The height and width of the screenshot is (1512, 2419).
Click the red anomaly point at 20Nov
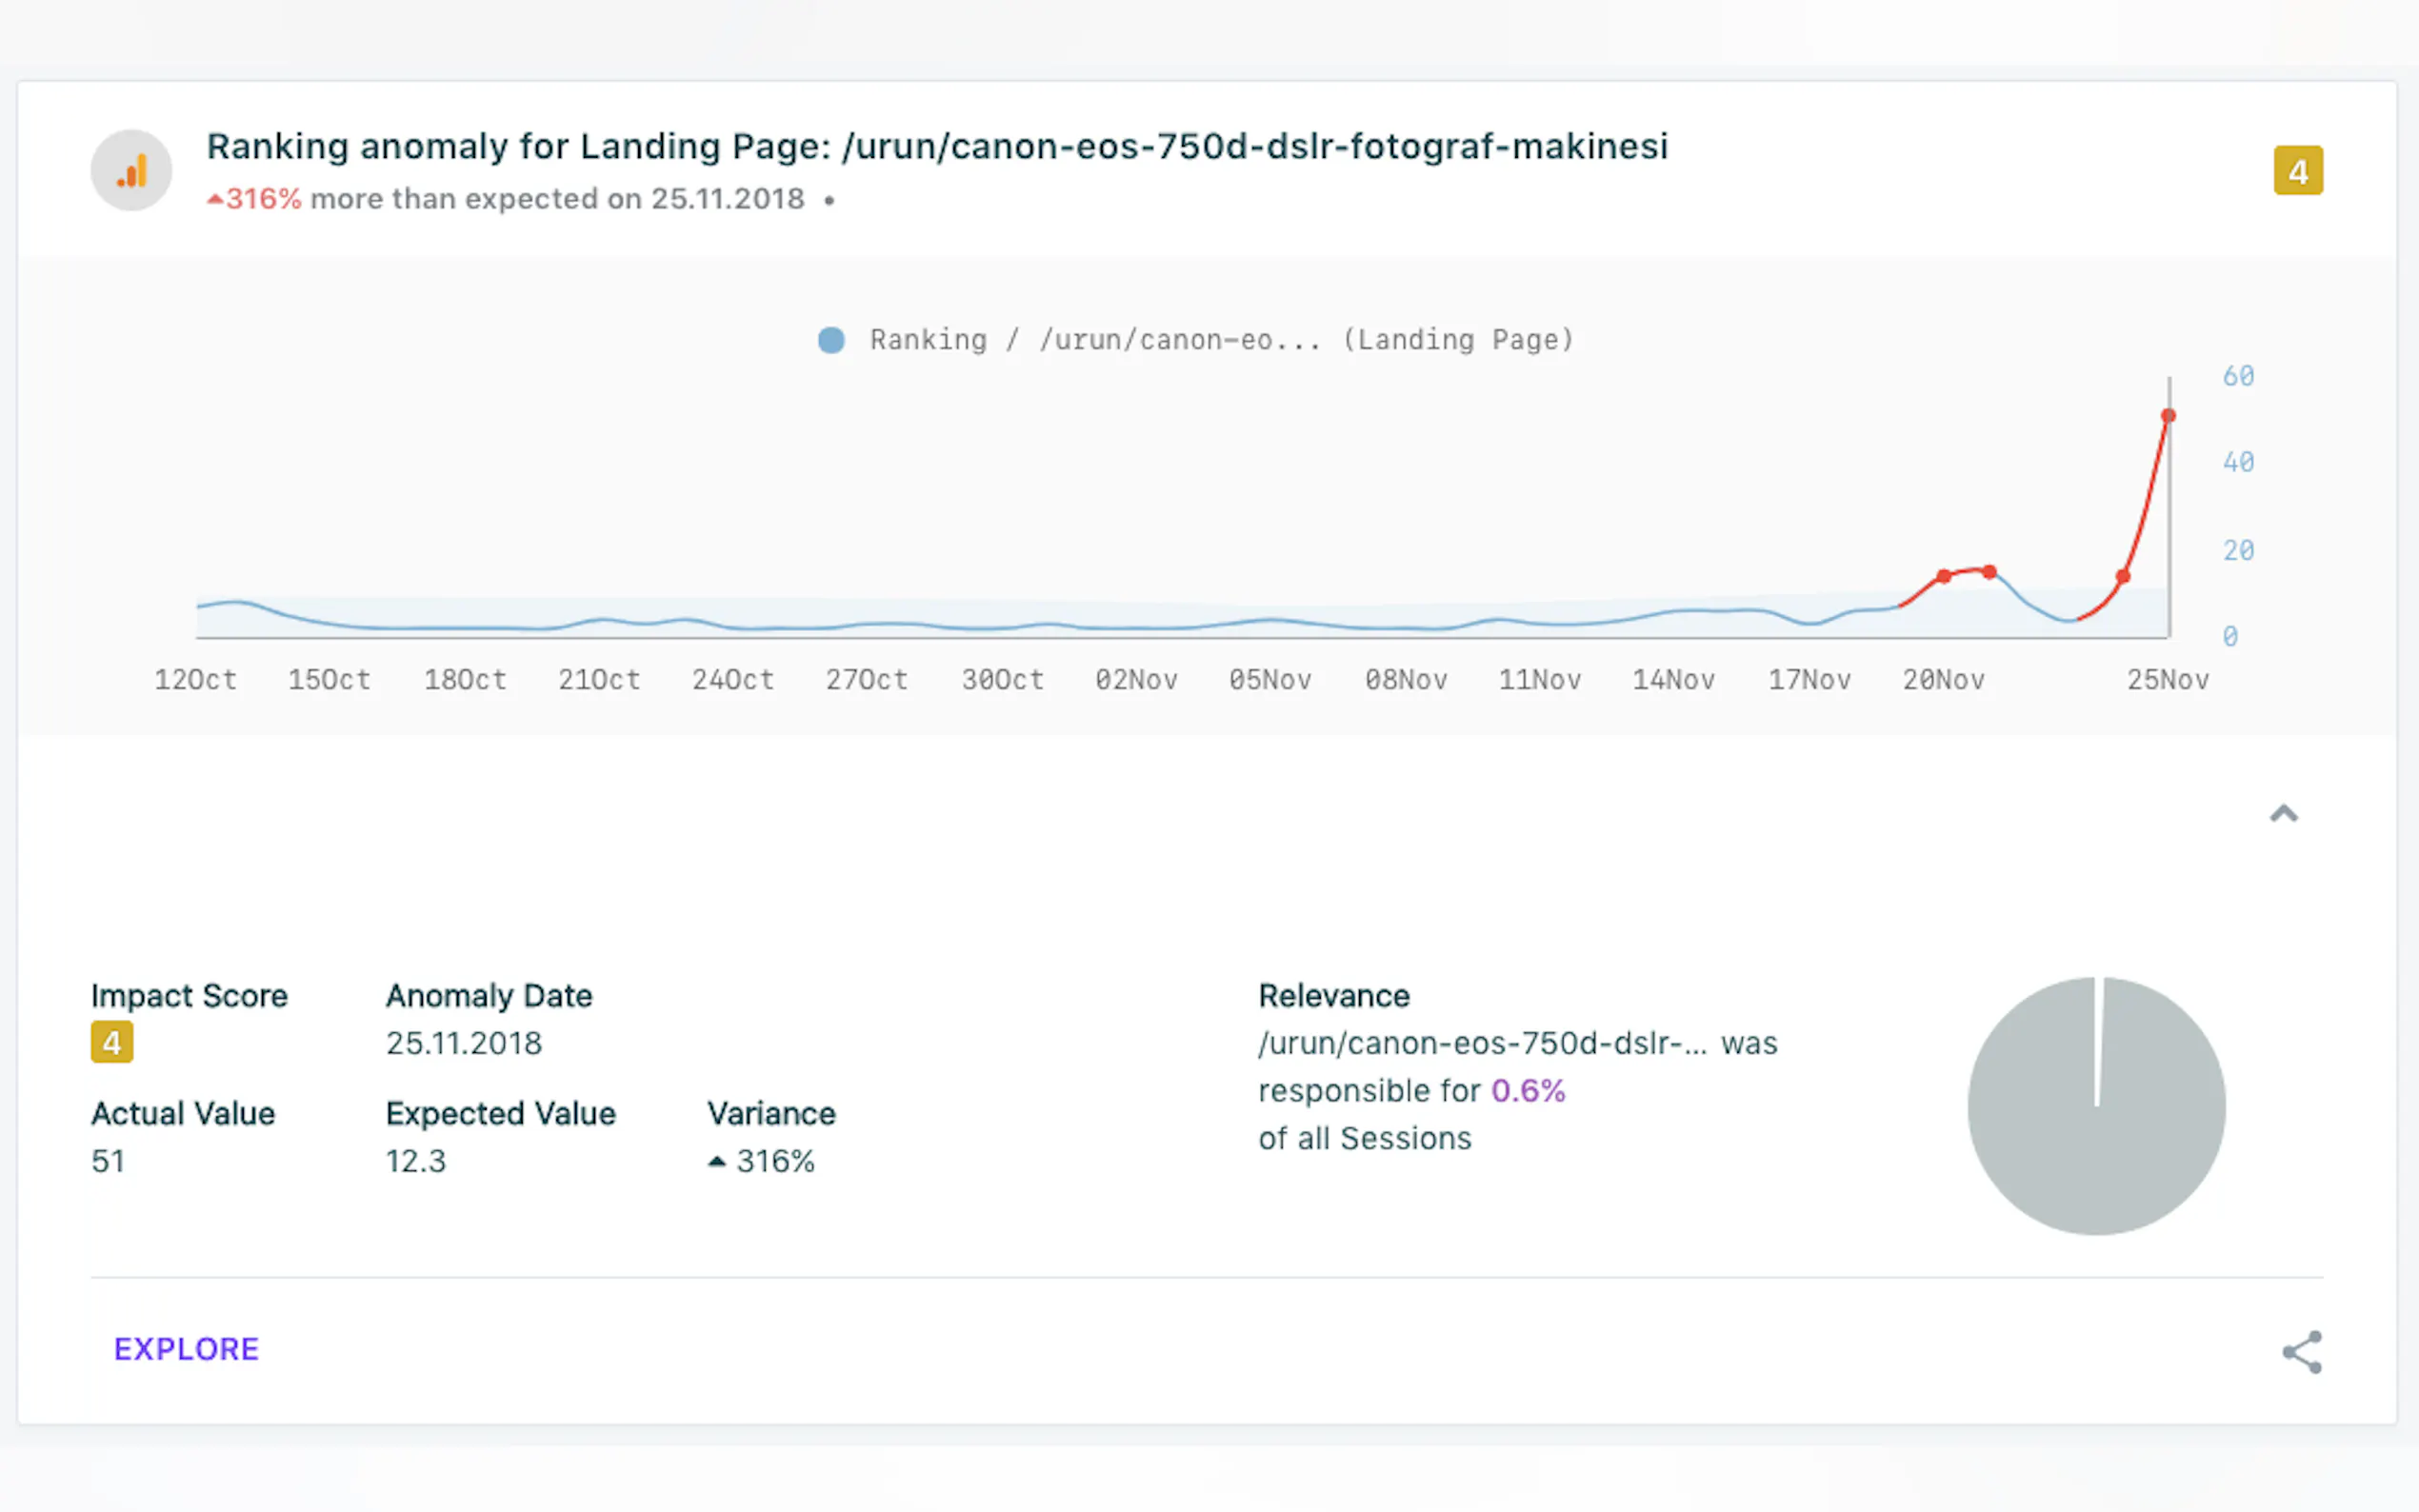pyautogui.click(x=1943, y=576)
